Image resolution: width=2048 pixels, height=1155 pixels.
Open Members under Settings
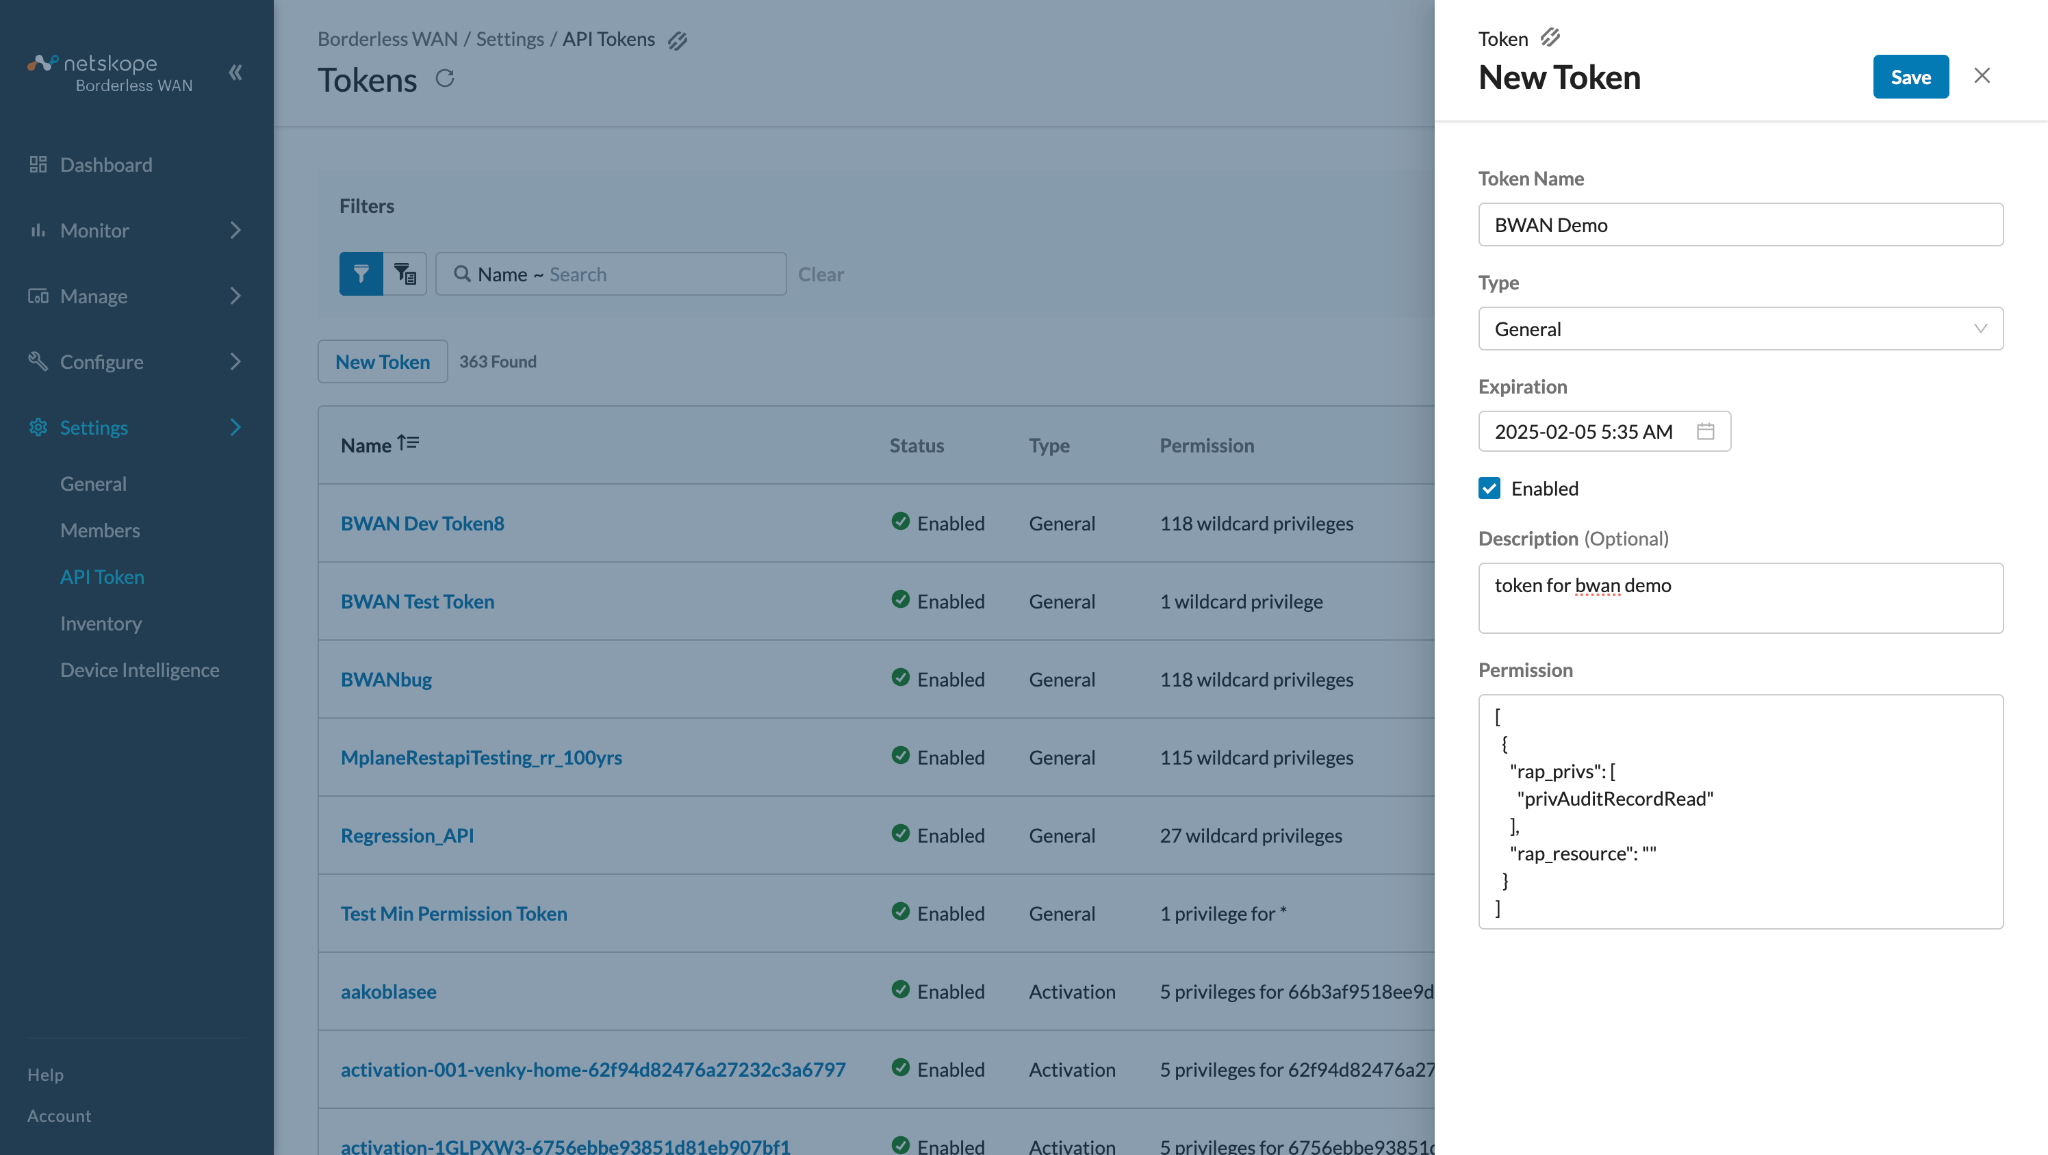click(100, 530)
